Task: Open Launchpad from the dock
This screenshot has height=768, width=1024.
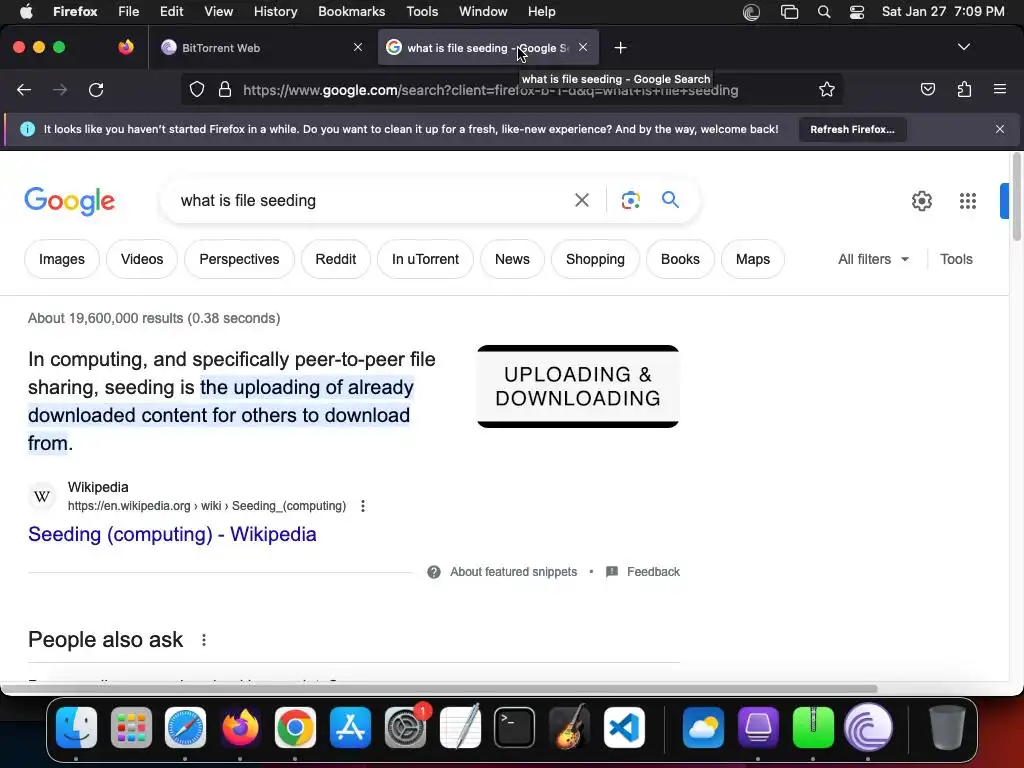Action: point(131,728)
